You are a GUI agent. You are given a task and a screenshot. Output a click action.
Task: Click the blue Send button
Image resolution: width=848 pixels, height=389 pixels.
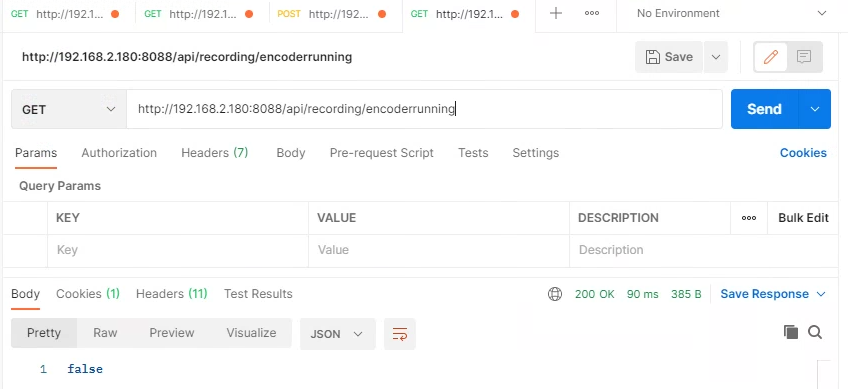click(764, 109)
